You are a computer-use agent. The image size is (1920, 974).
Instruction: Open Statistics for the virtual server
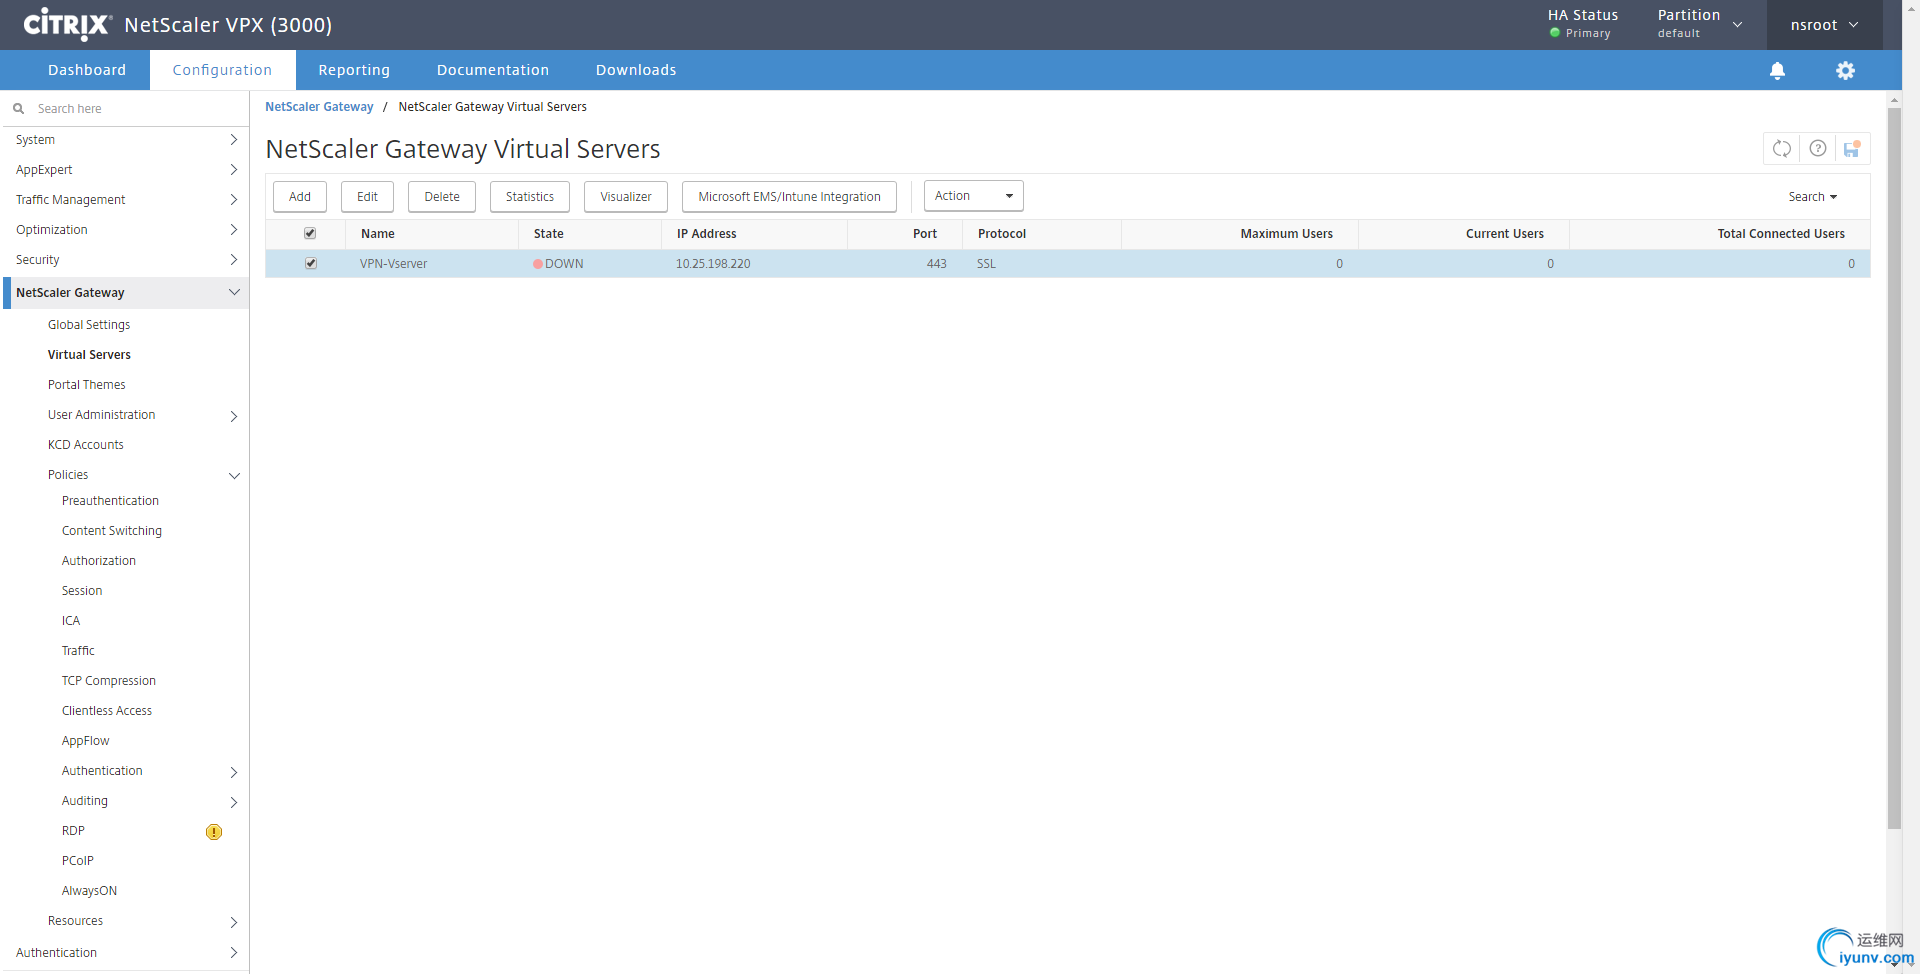click(530, 197)
